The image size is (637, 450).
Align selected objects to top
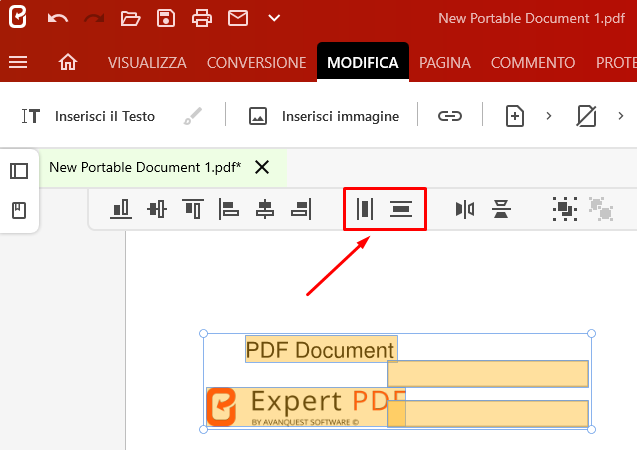(193, 209)
